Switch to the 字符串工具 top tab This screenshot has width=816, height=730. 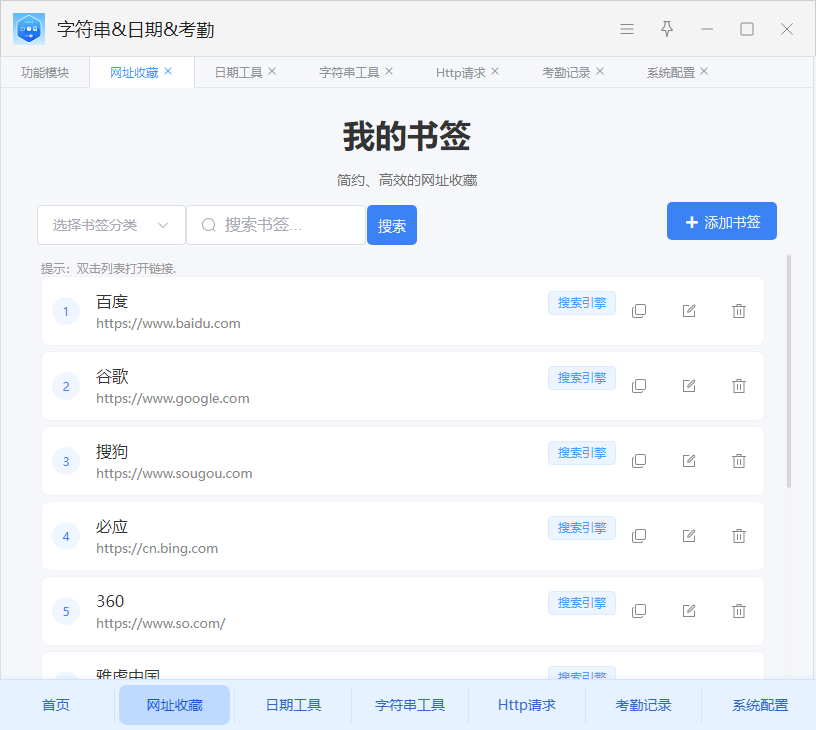tap(349, 72)
